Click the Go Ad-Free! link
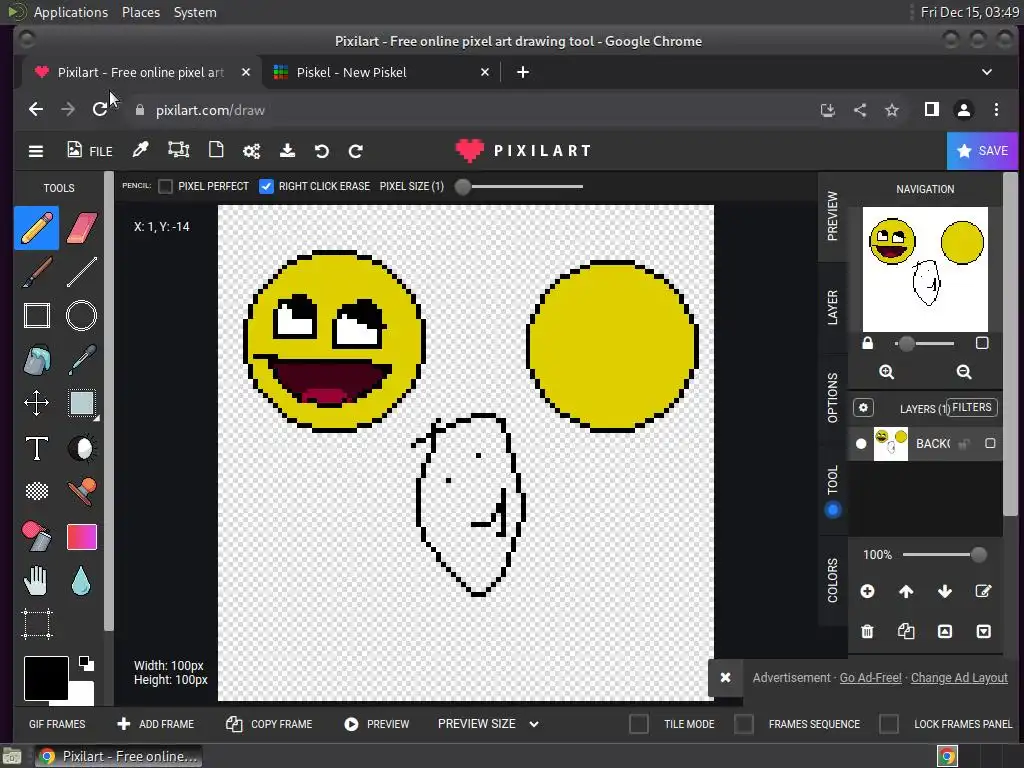The image size is (1024, 768). click(870, 678)
